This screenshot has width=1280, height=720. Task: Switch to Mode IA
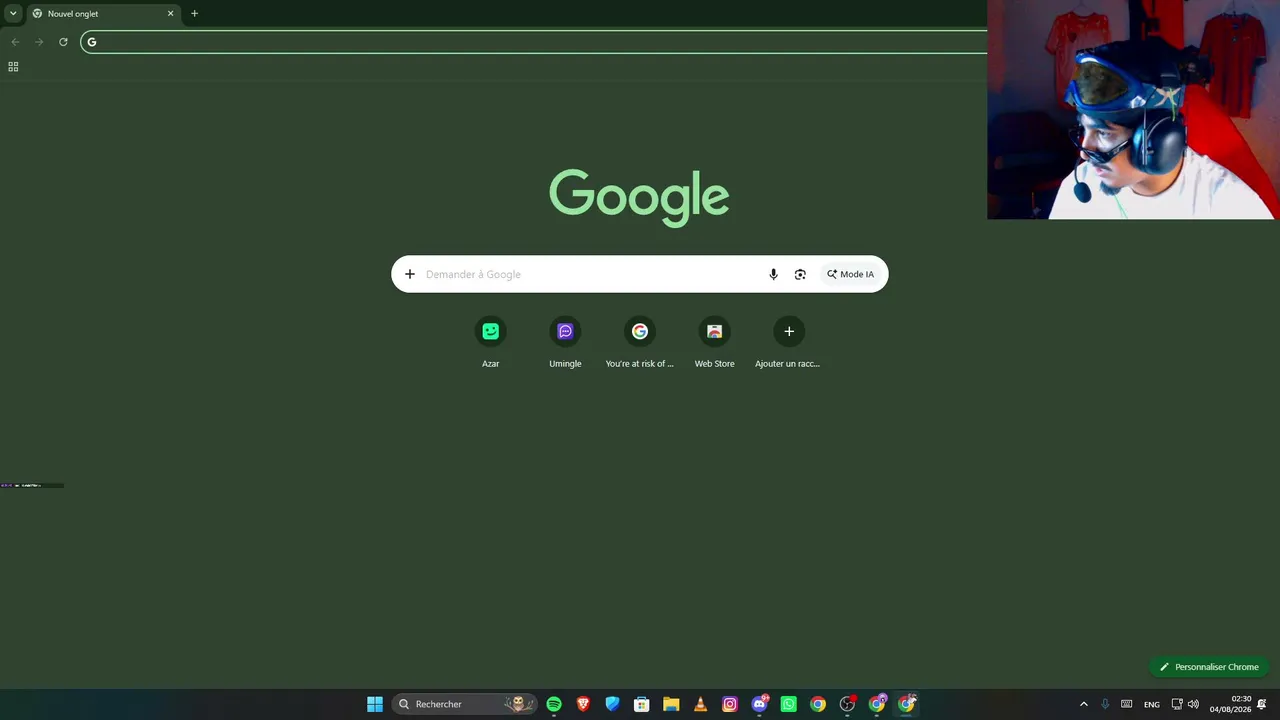pos(850,274)
